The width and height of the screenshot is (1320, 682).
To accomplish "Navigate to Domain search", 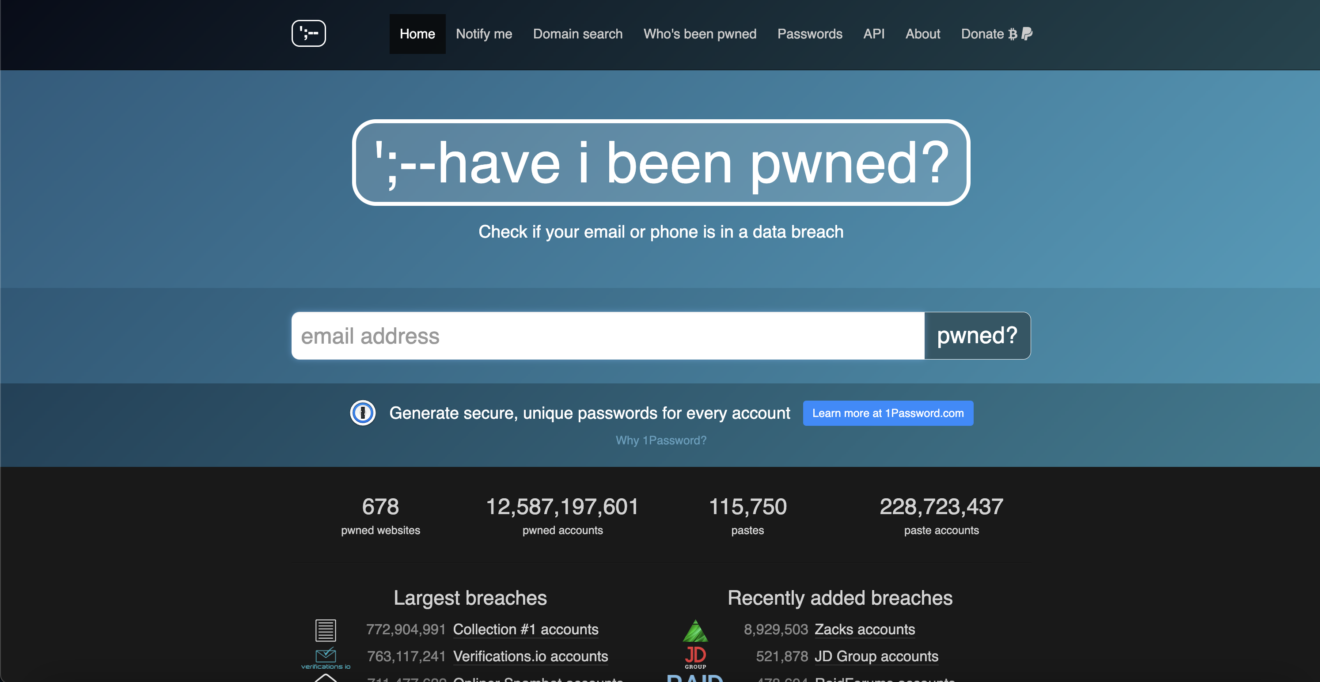I will 577,33.
